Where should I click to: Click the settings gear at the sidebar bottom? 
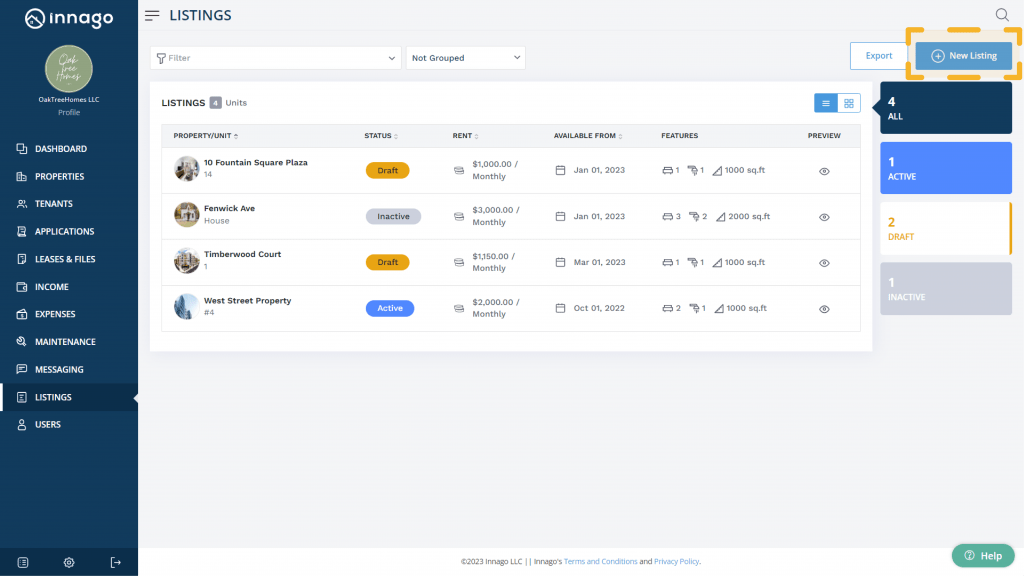coord(68,562)
